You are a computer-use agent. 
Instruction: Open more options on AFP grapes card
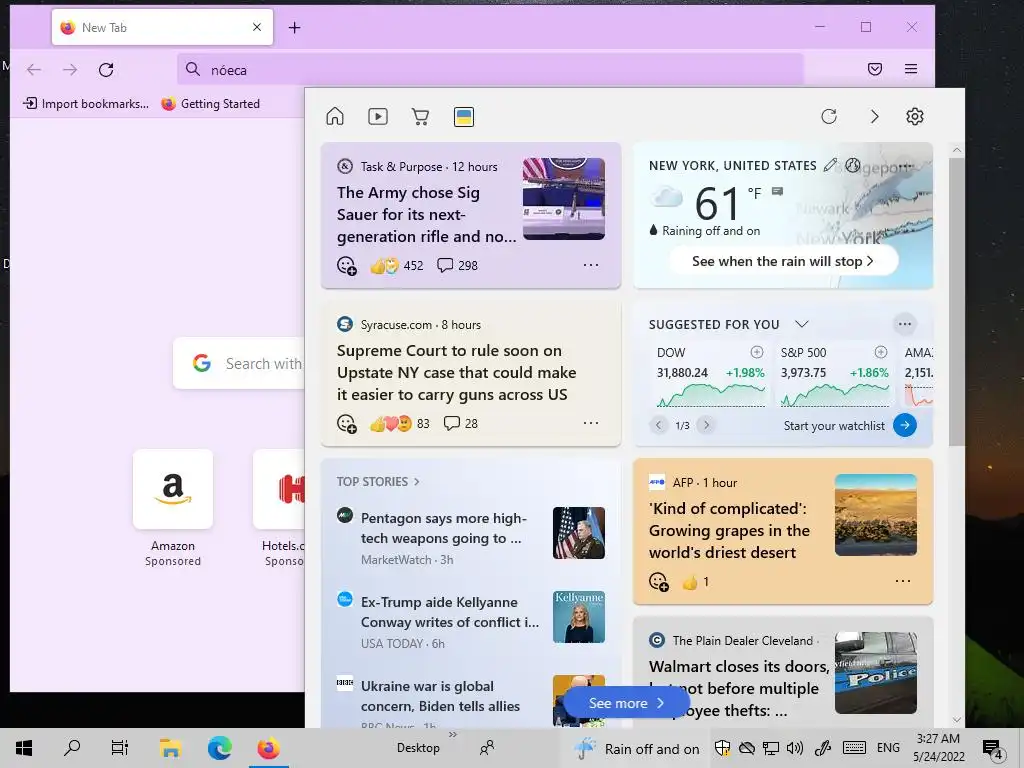(903, 581)
